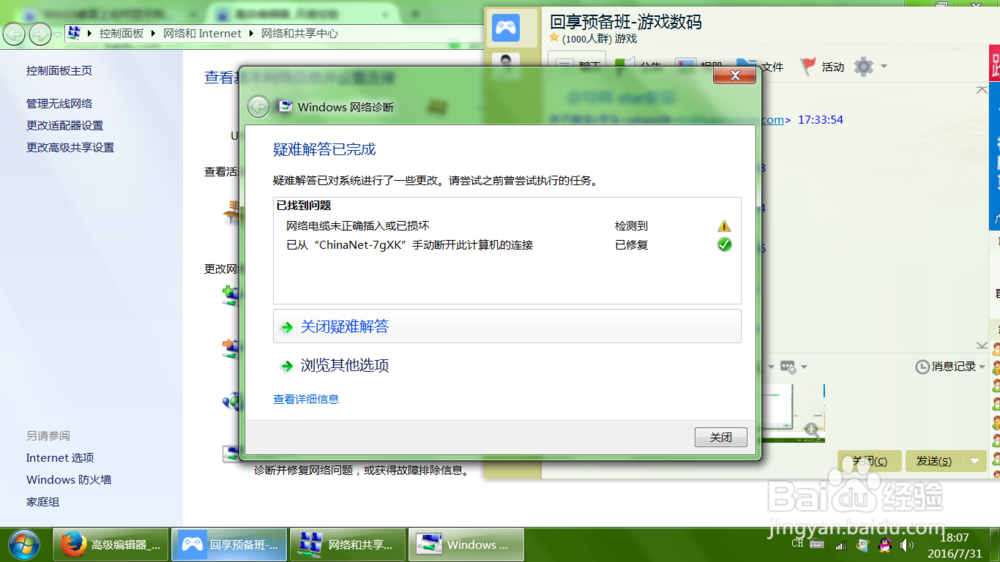The image size is (1000, 562).
Task: Collapse the QQ chat area up chevron
Action: coord(982,91)
